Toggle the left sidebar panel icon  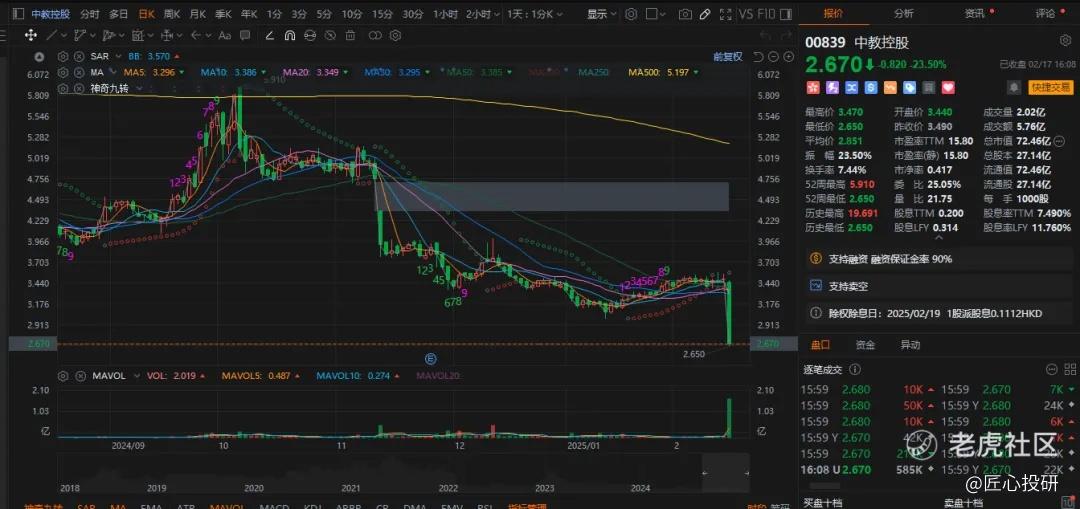click(19, 14)
